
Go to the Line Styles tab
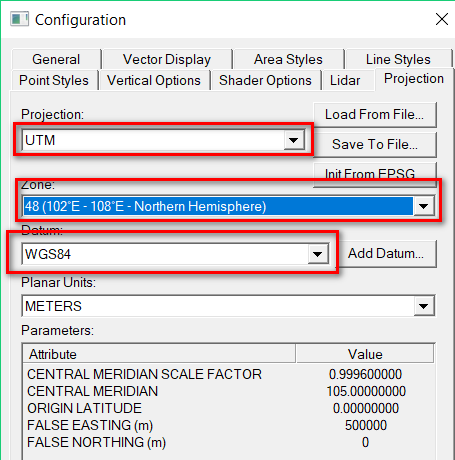coord(398,59)
